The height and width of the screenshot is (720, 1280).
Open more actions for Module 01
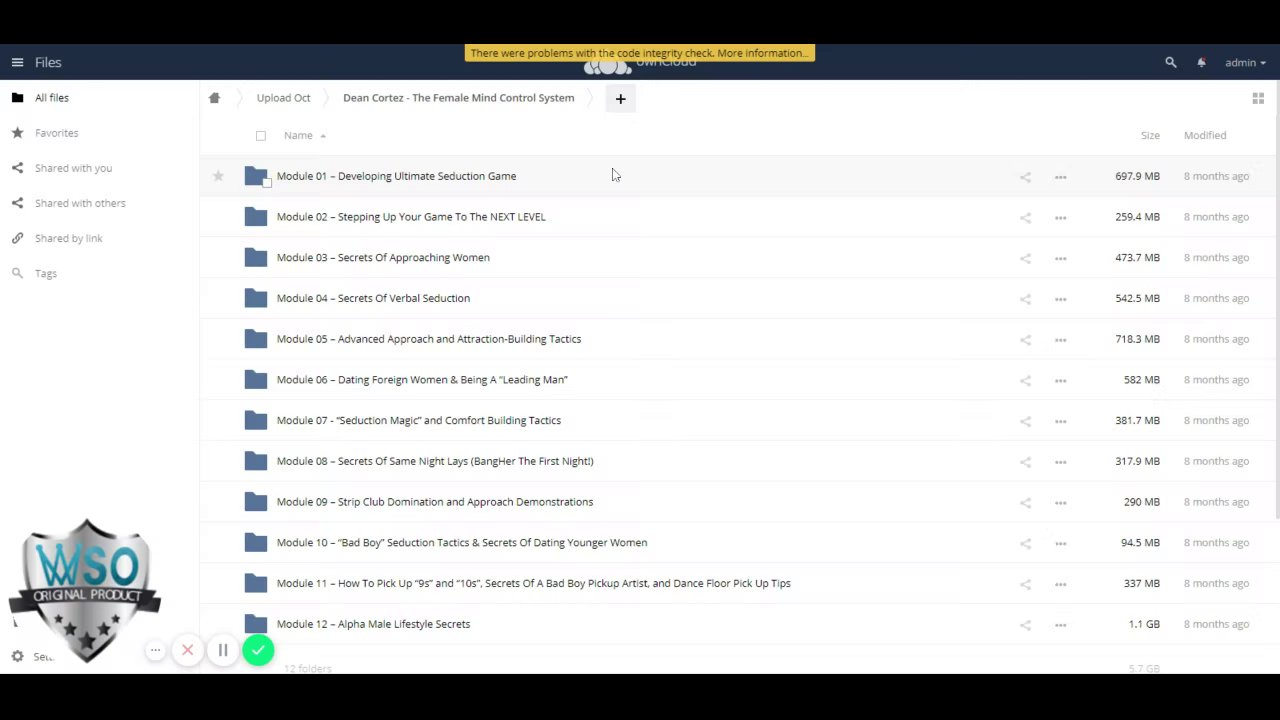1060,177
